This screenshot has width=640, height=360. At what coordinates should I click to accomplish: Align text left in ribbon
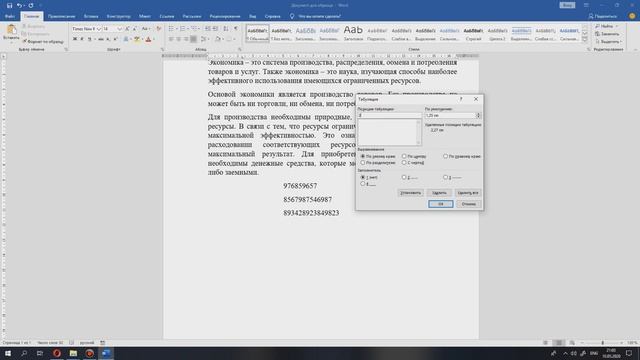[x=171, y=39]
